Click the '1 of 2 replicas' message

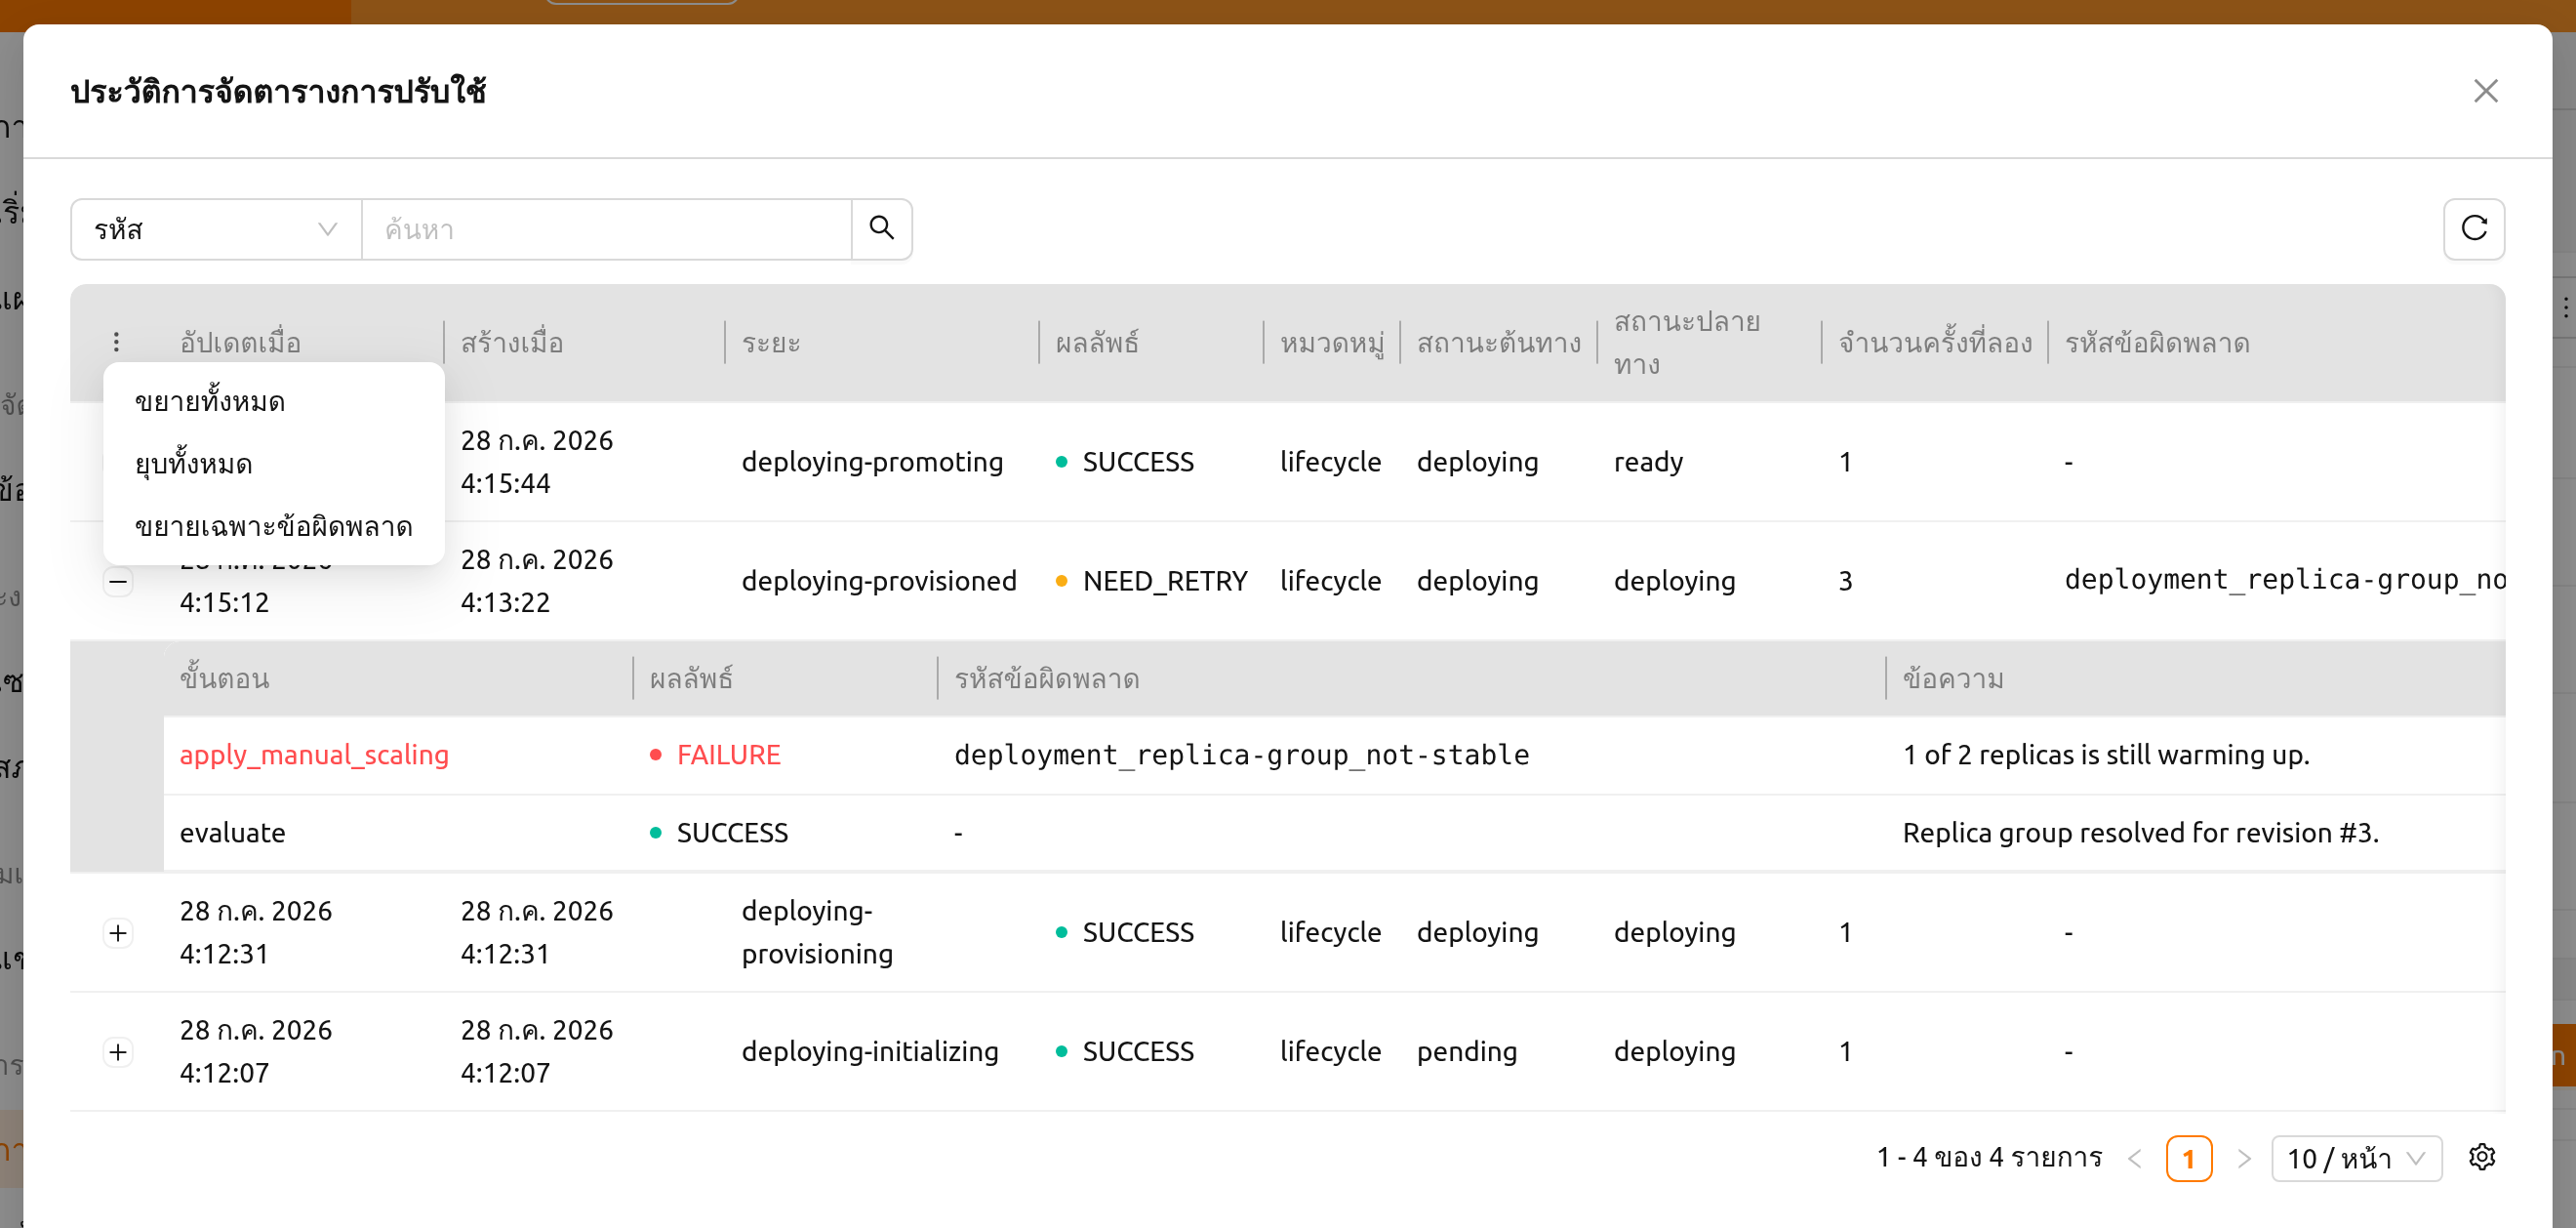point(2106,754)
